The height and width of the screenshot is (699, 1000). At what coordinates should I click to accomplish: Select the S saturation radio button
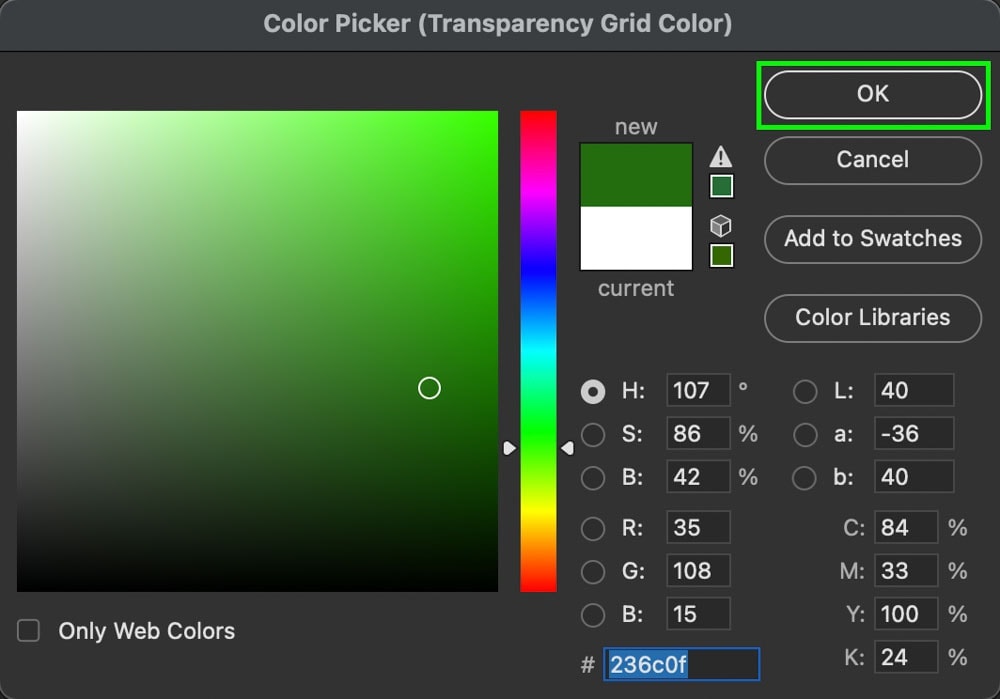(x=593, y=435)
